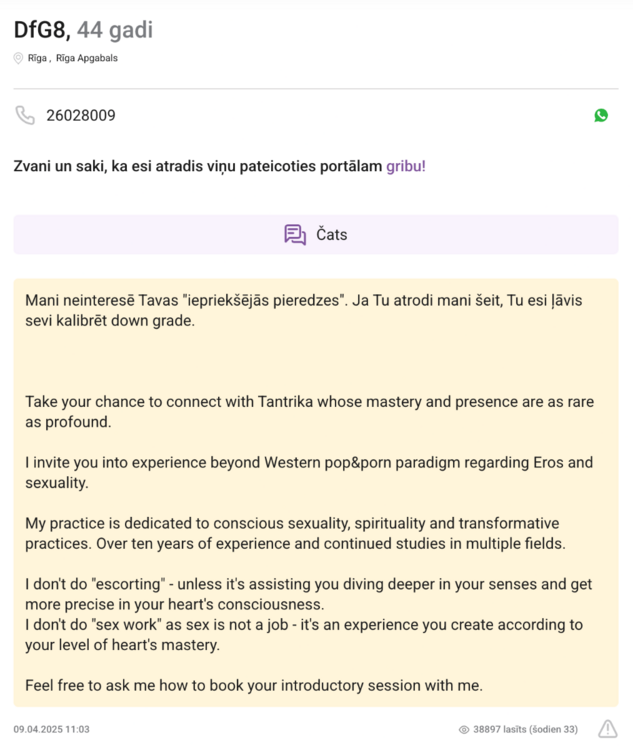Click the eye icon next to view count
Image resolution: width=633 pixels, height=750 pixels.
[x=464, y=730]
